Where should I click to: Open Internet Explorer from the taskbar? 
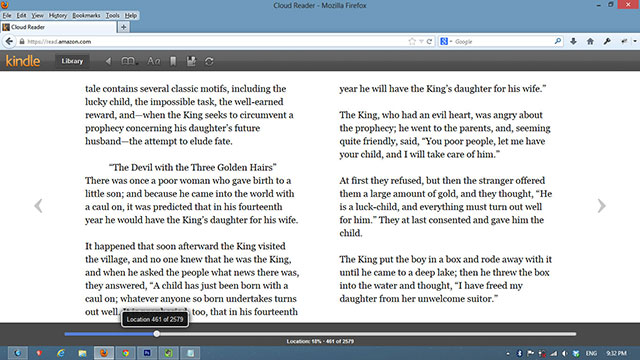[x=60, y=353]
